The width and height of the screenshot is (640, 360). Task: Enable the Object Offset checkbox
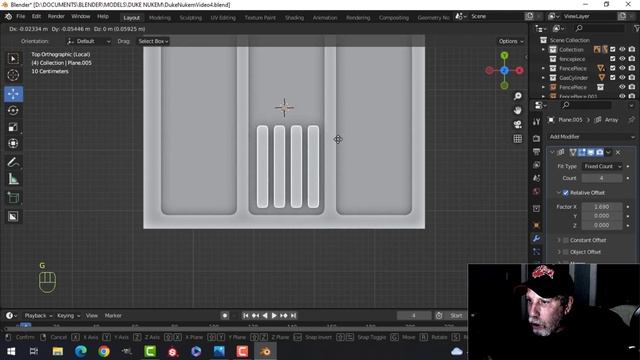coord(566,252)
